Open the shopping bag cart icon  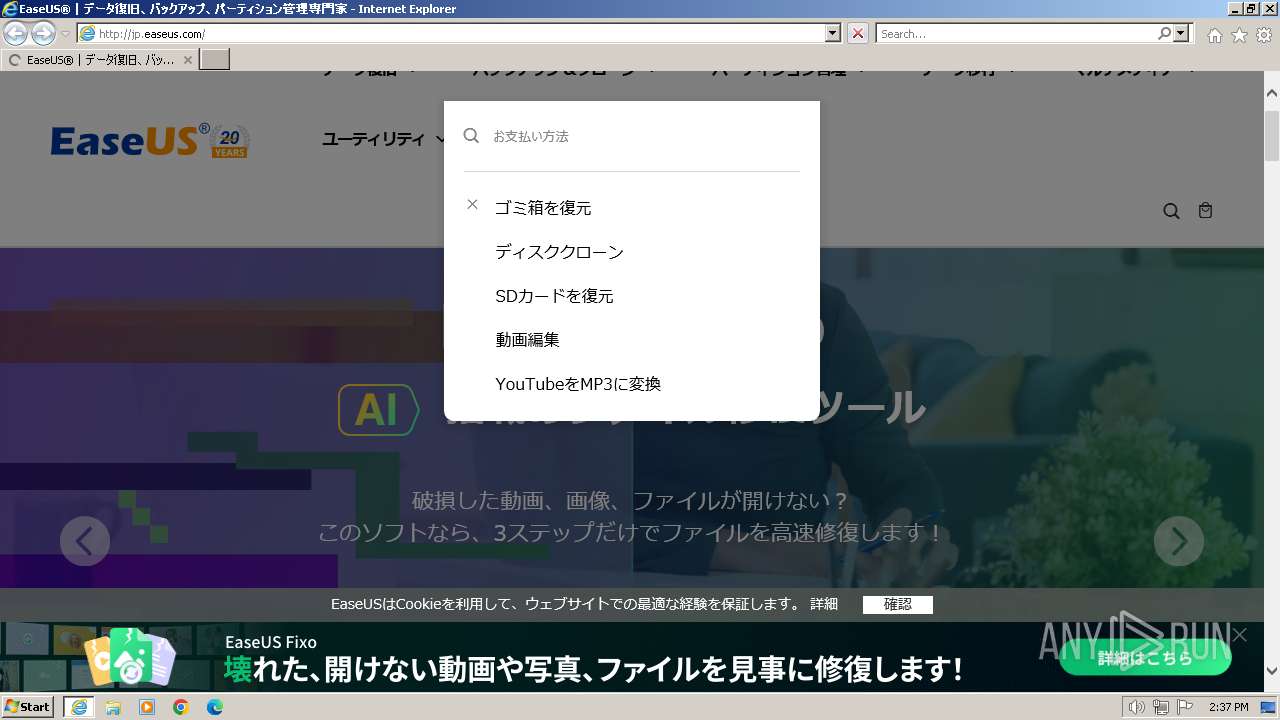point(1205,211)
